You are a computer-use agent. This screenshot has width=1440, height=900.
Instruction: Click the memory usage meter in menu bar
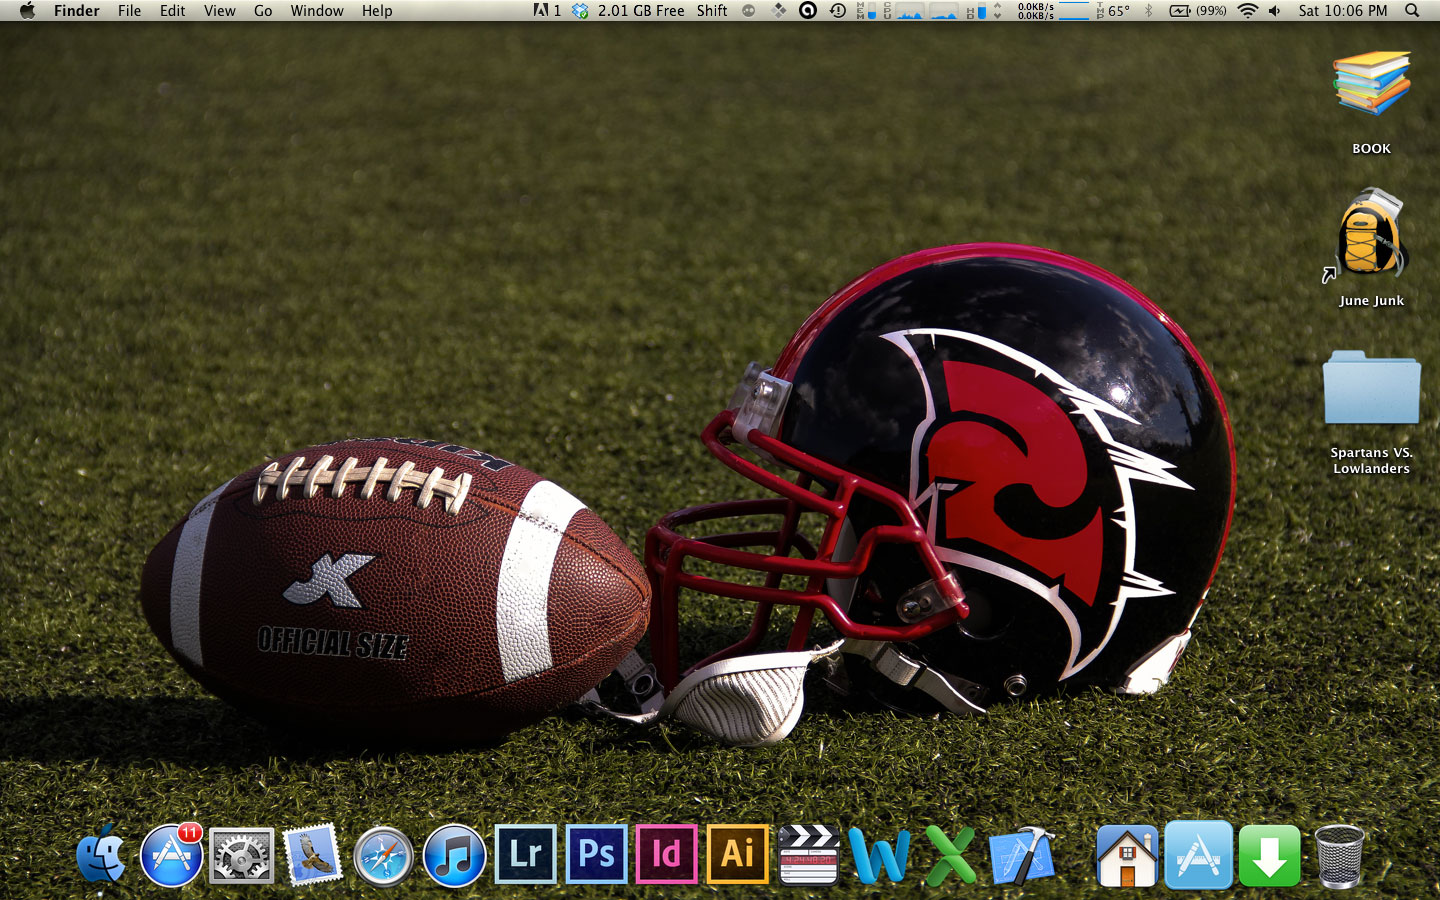[866, 11]
